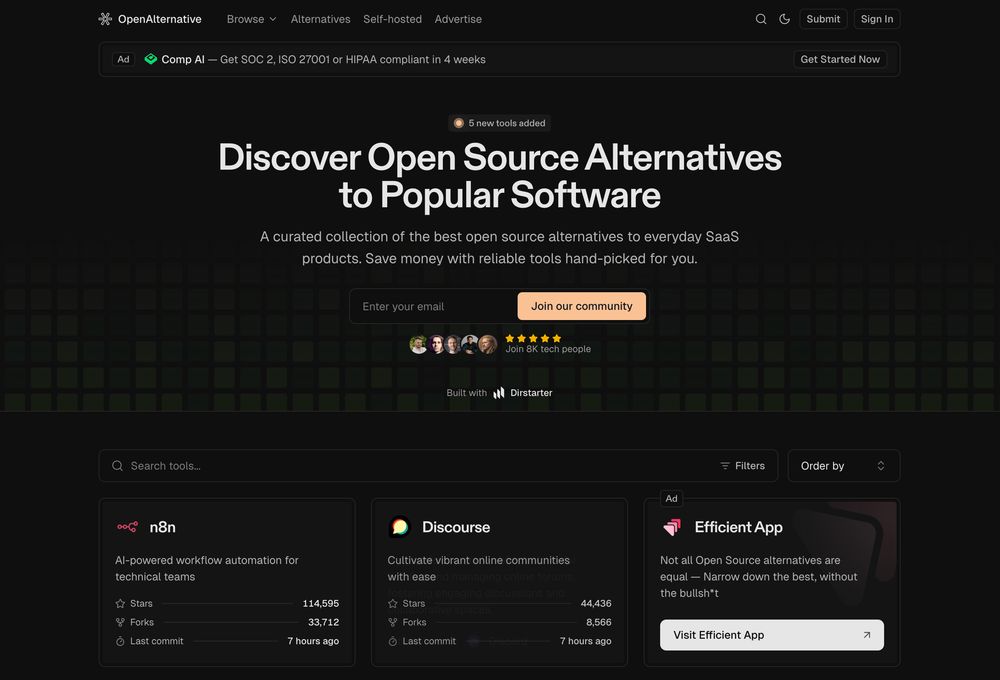Open the Advertise nav item
The height and width of the screenshot is (680, 1000).
(x=458, y=19)
